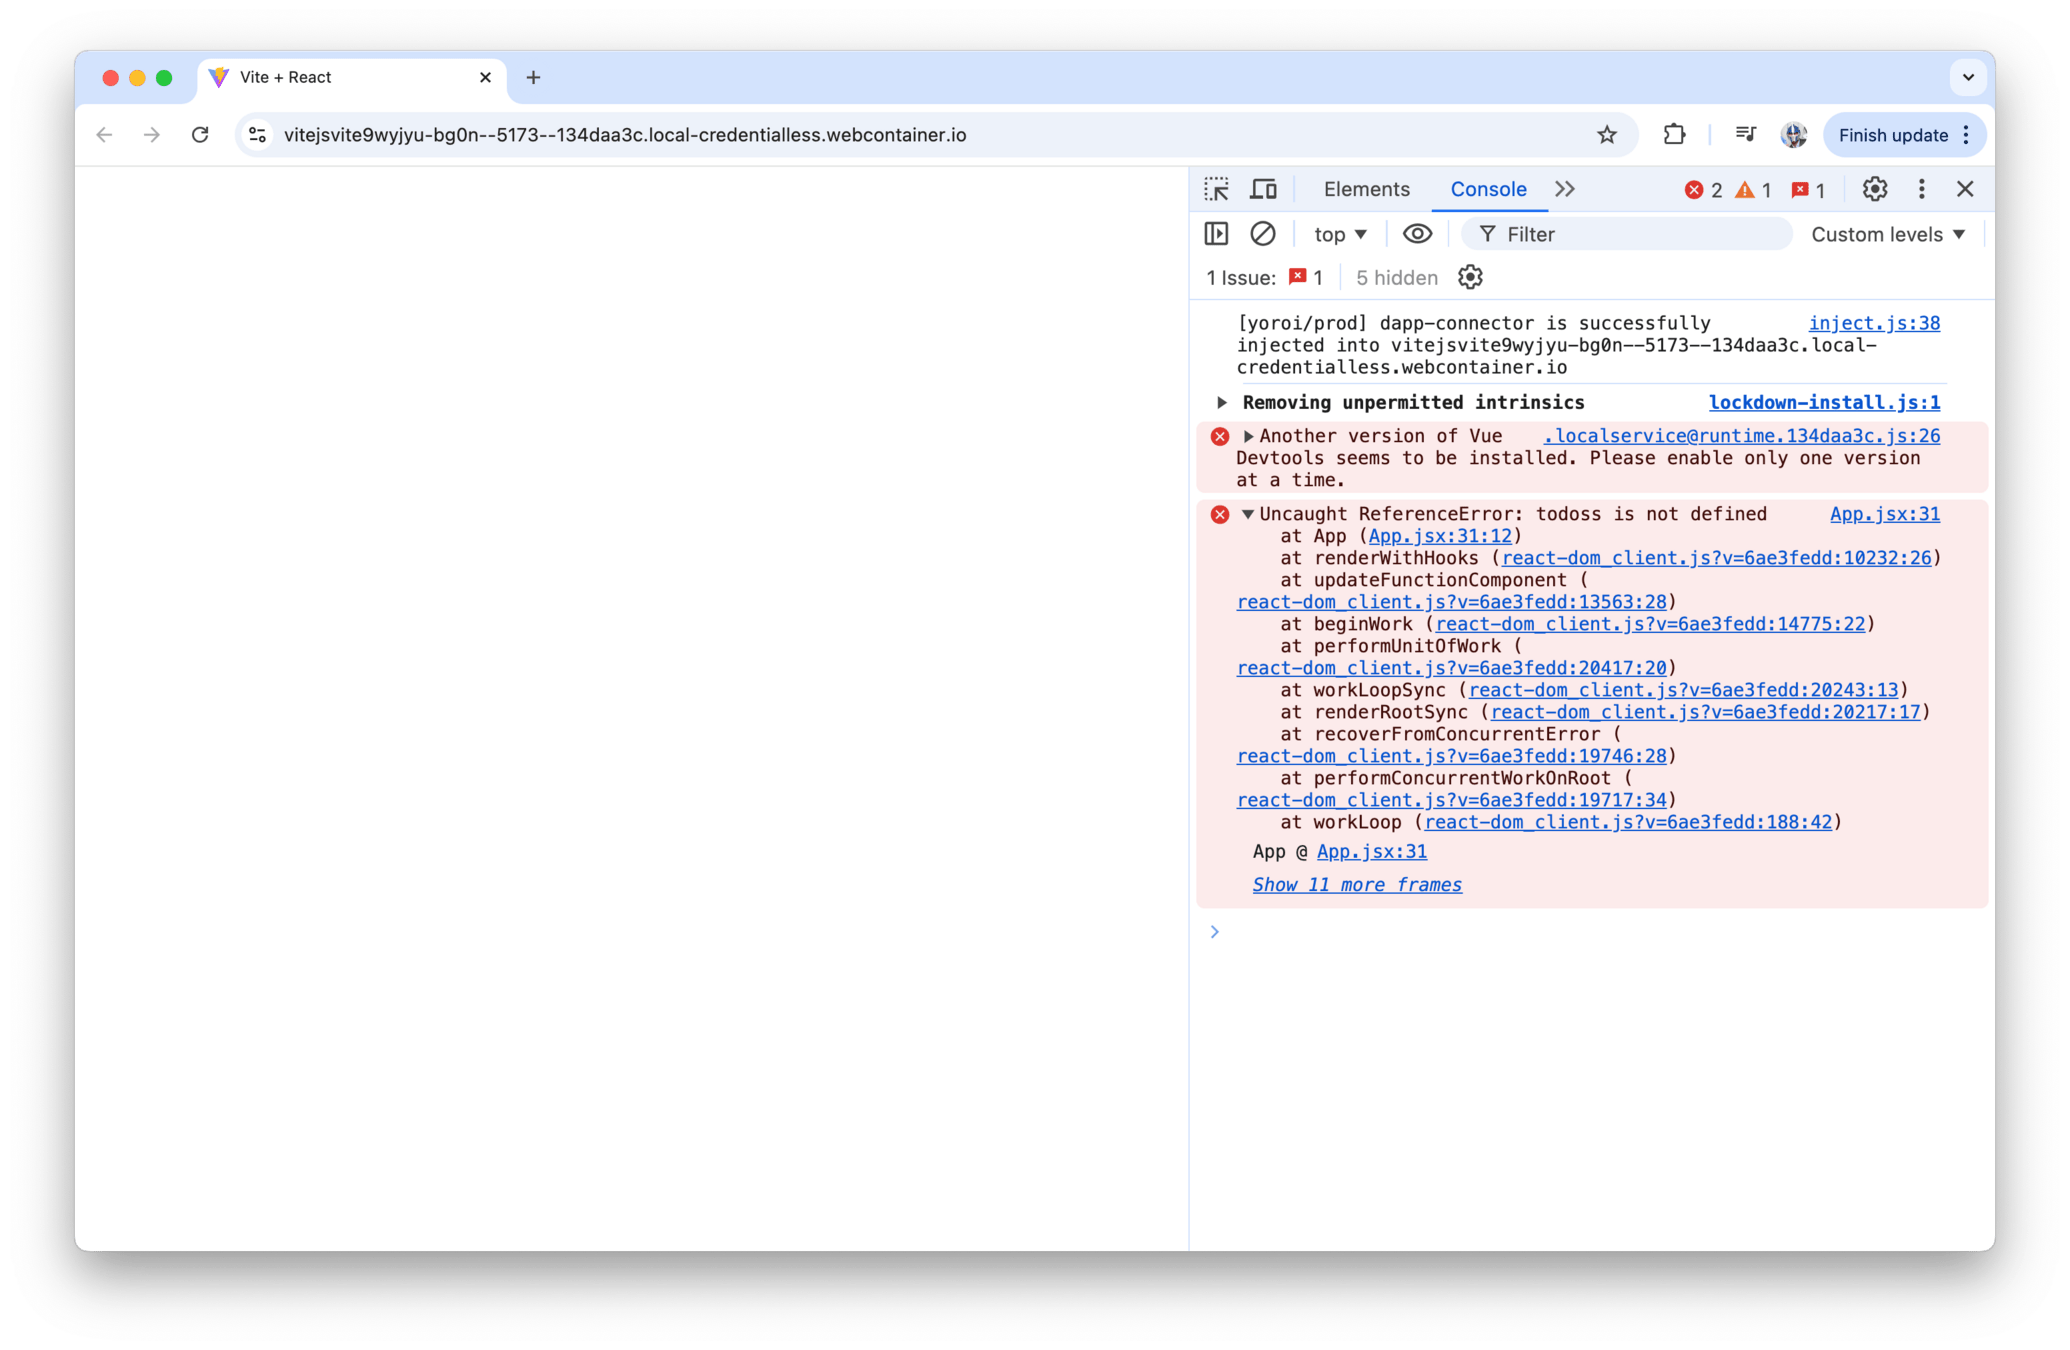Bookmark this page with the star icon
2070x1350 pixels.
1606,135
